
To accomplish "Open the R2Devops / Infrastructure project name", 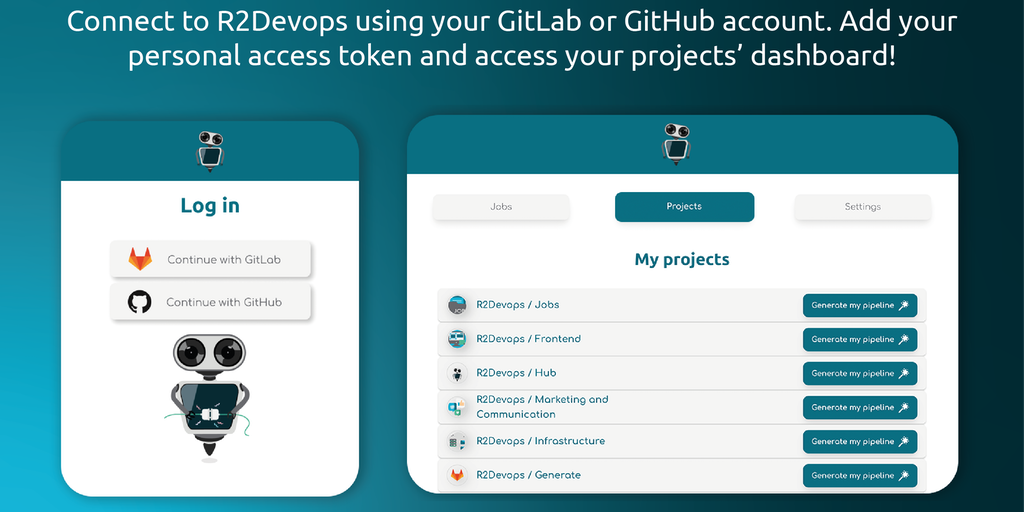I will point(541,441).
